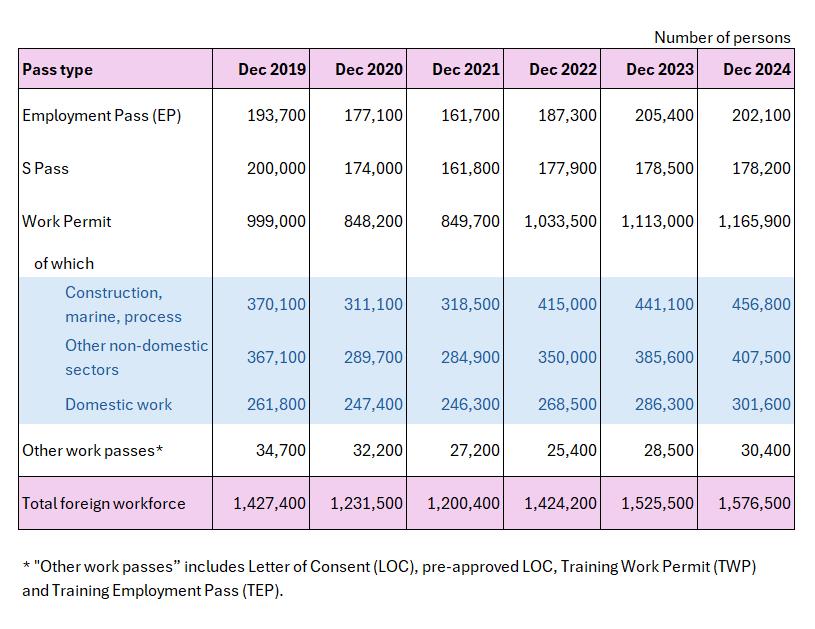The width and height of the screenshot is (815, 629).
Task: Select the Other non-domestic sectors label
Action: tap(136, 357)
